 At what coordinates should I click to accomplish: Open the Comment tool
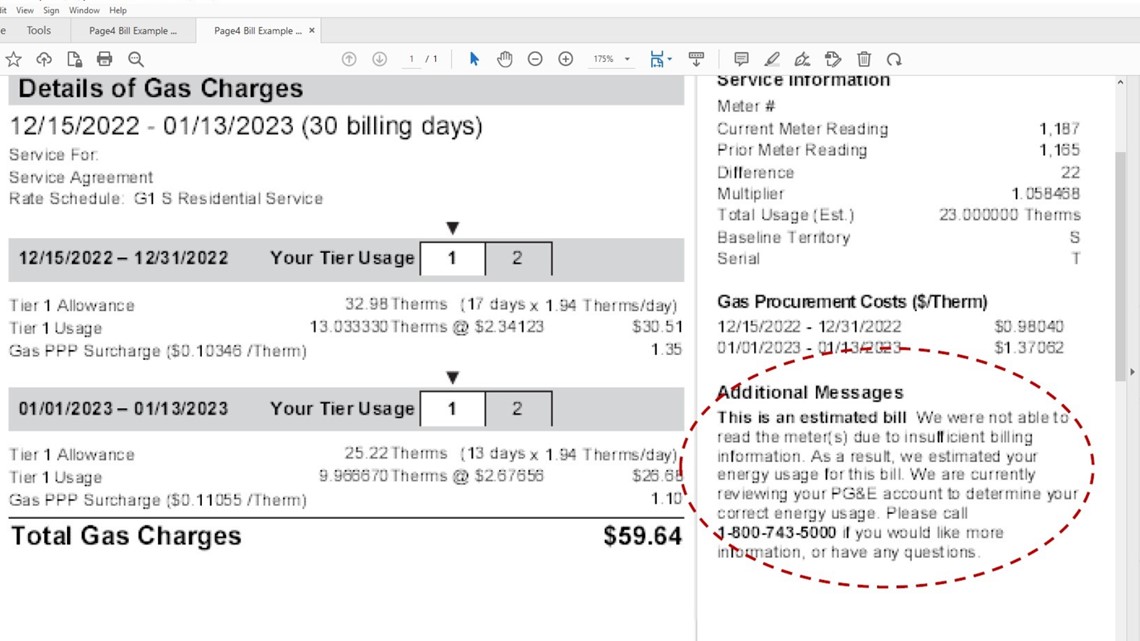[741, 59]
